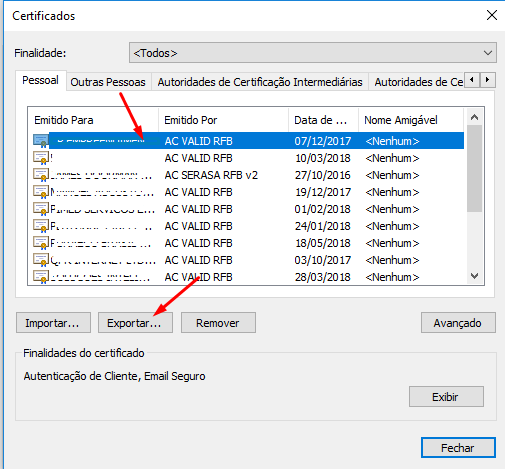Image resolution: width=505 pixels, height=469 pixels.
Task: Select the AC SERASA RFB v2 certificate icon
Action: [41, 175]
